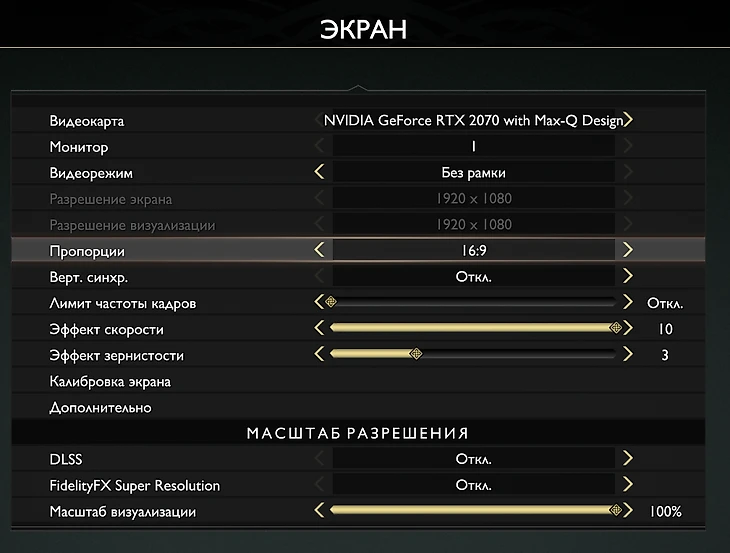Increase Лимит частоты кадров with right arrow

628,302
